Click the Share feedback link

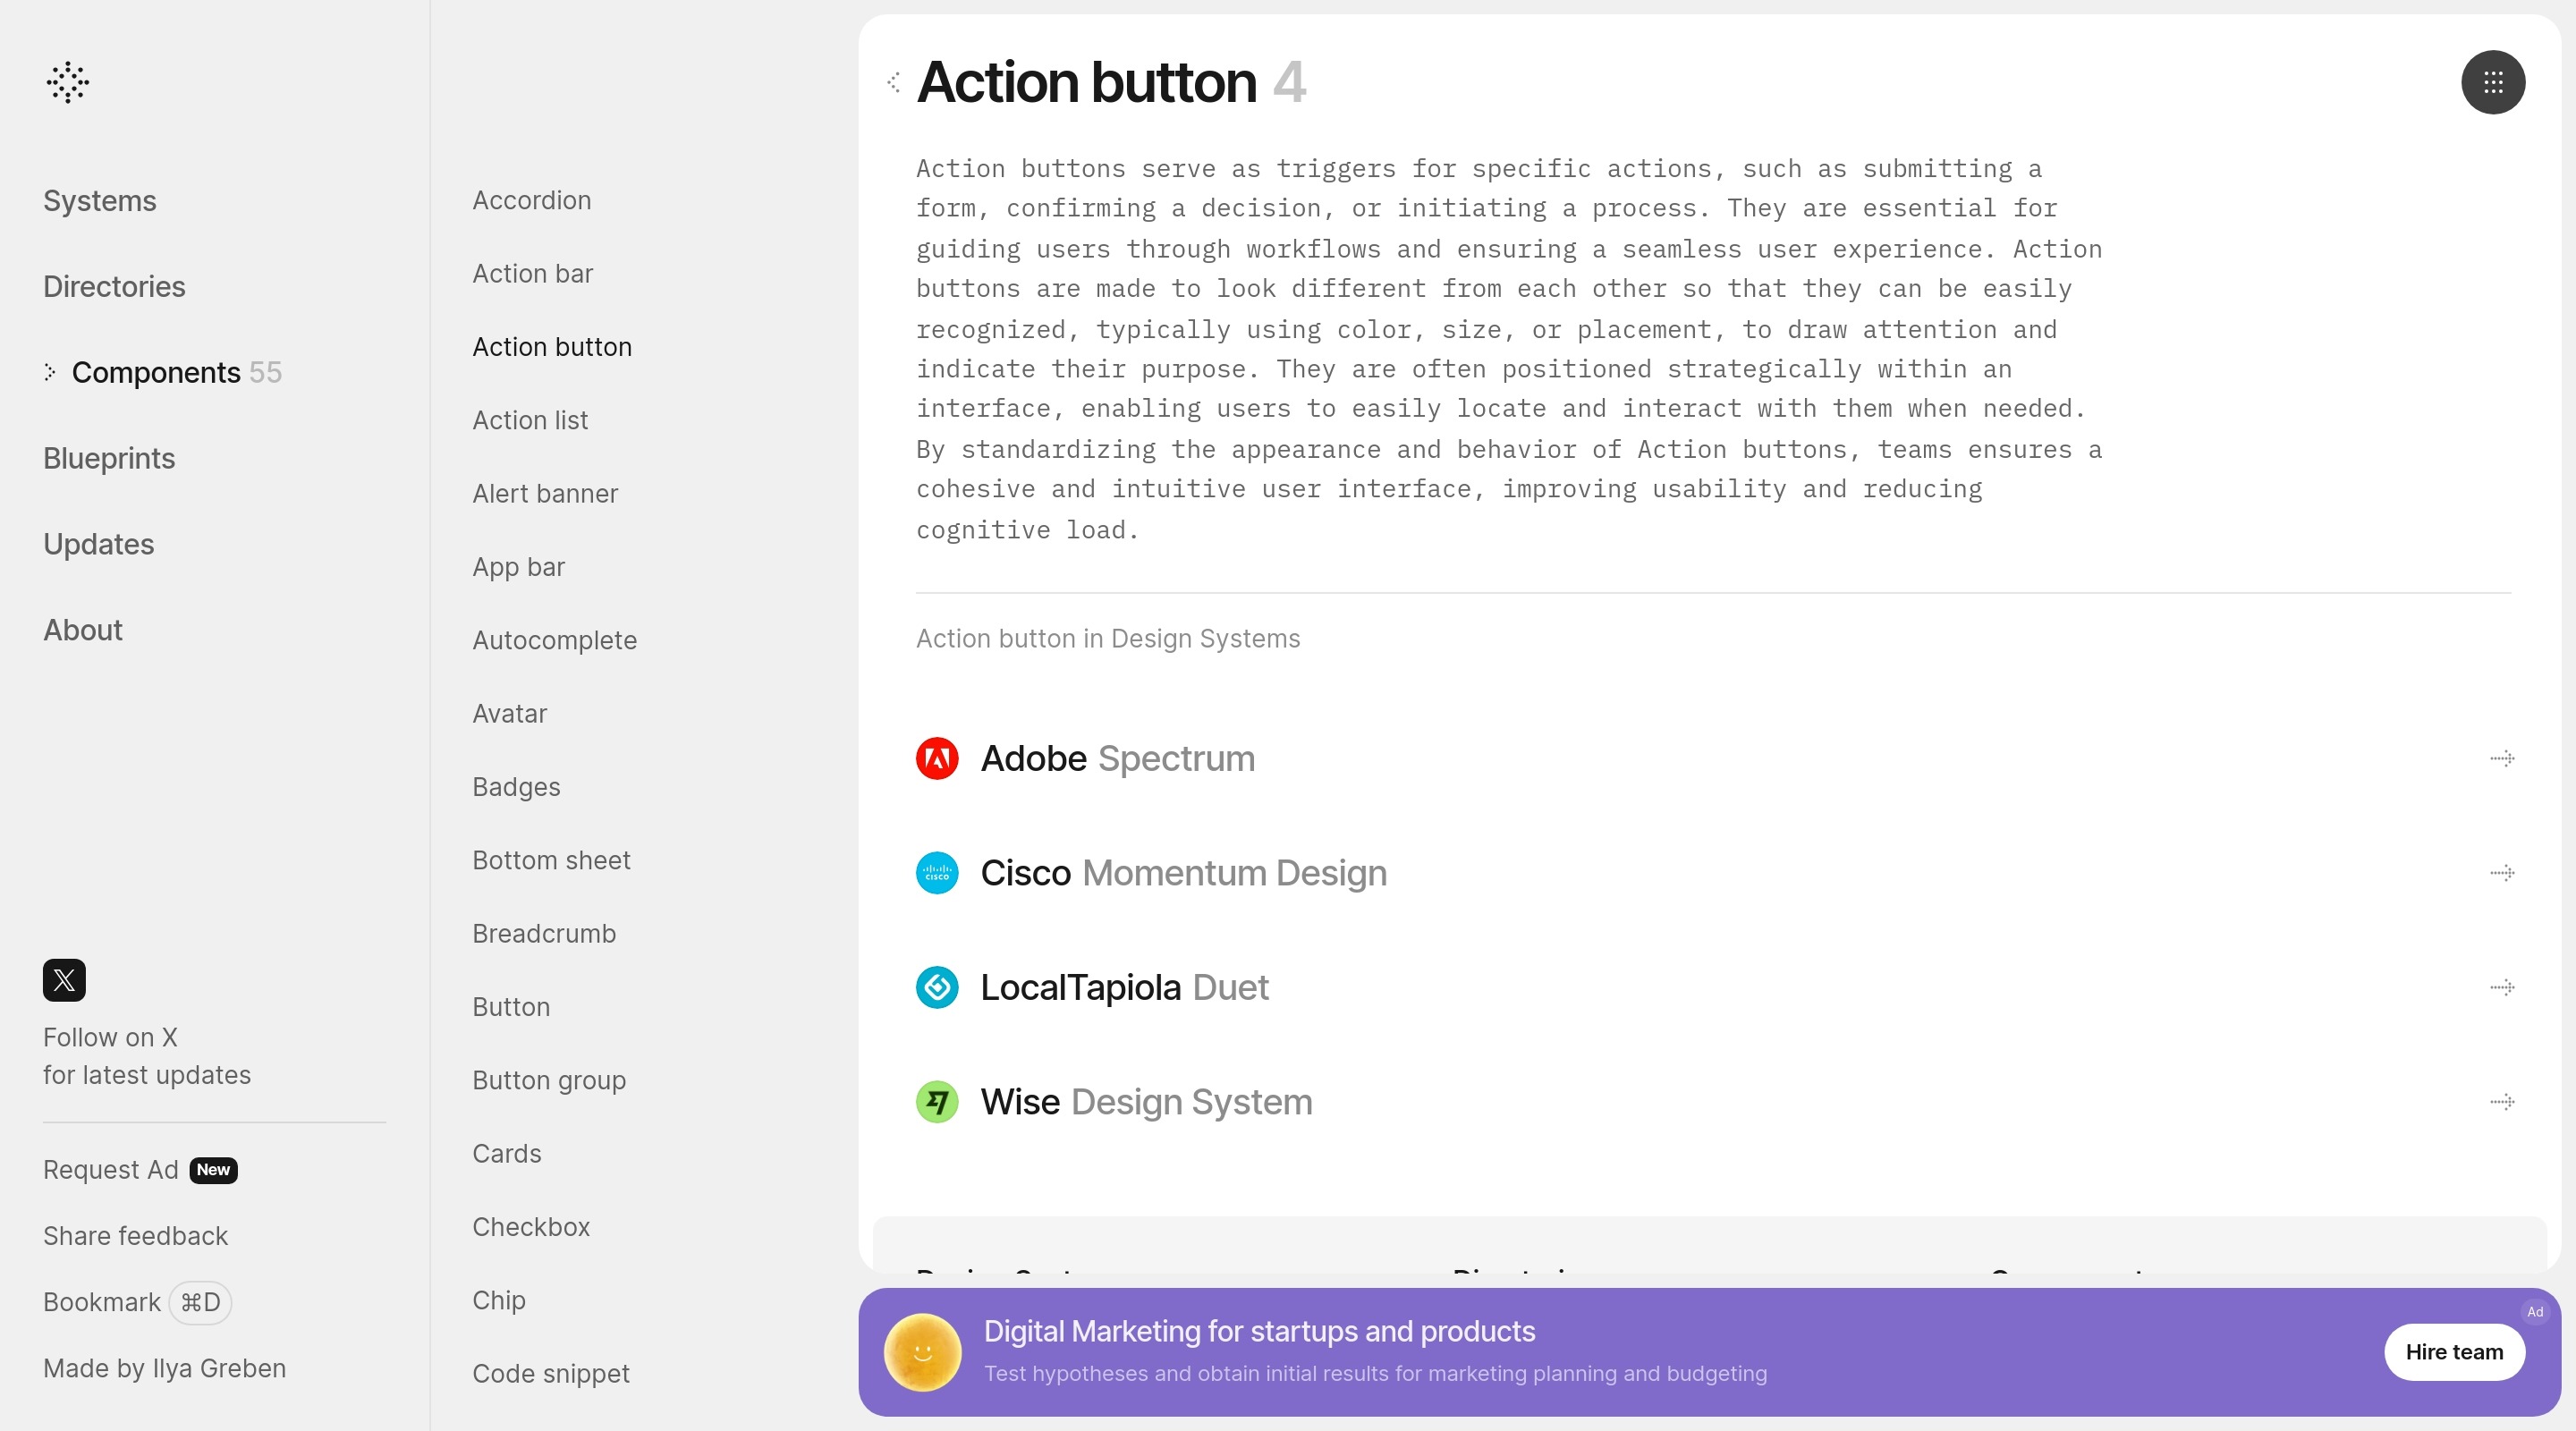click(x=135, y=1236)
